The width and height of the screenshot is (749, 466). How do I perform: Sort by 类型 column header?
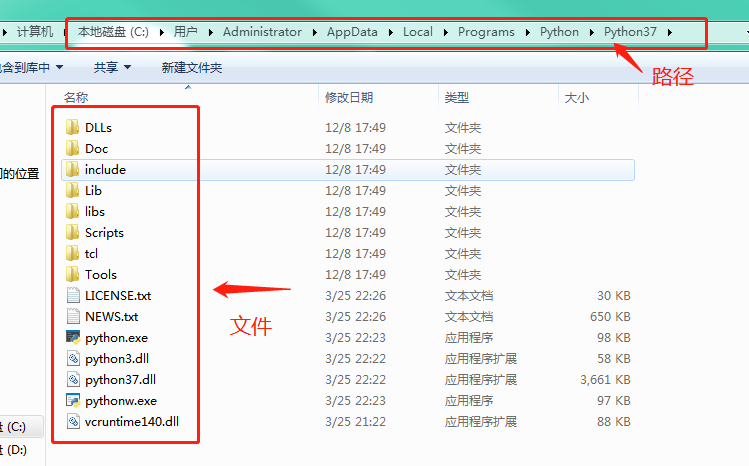[457, 98]
